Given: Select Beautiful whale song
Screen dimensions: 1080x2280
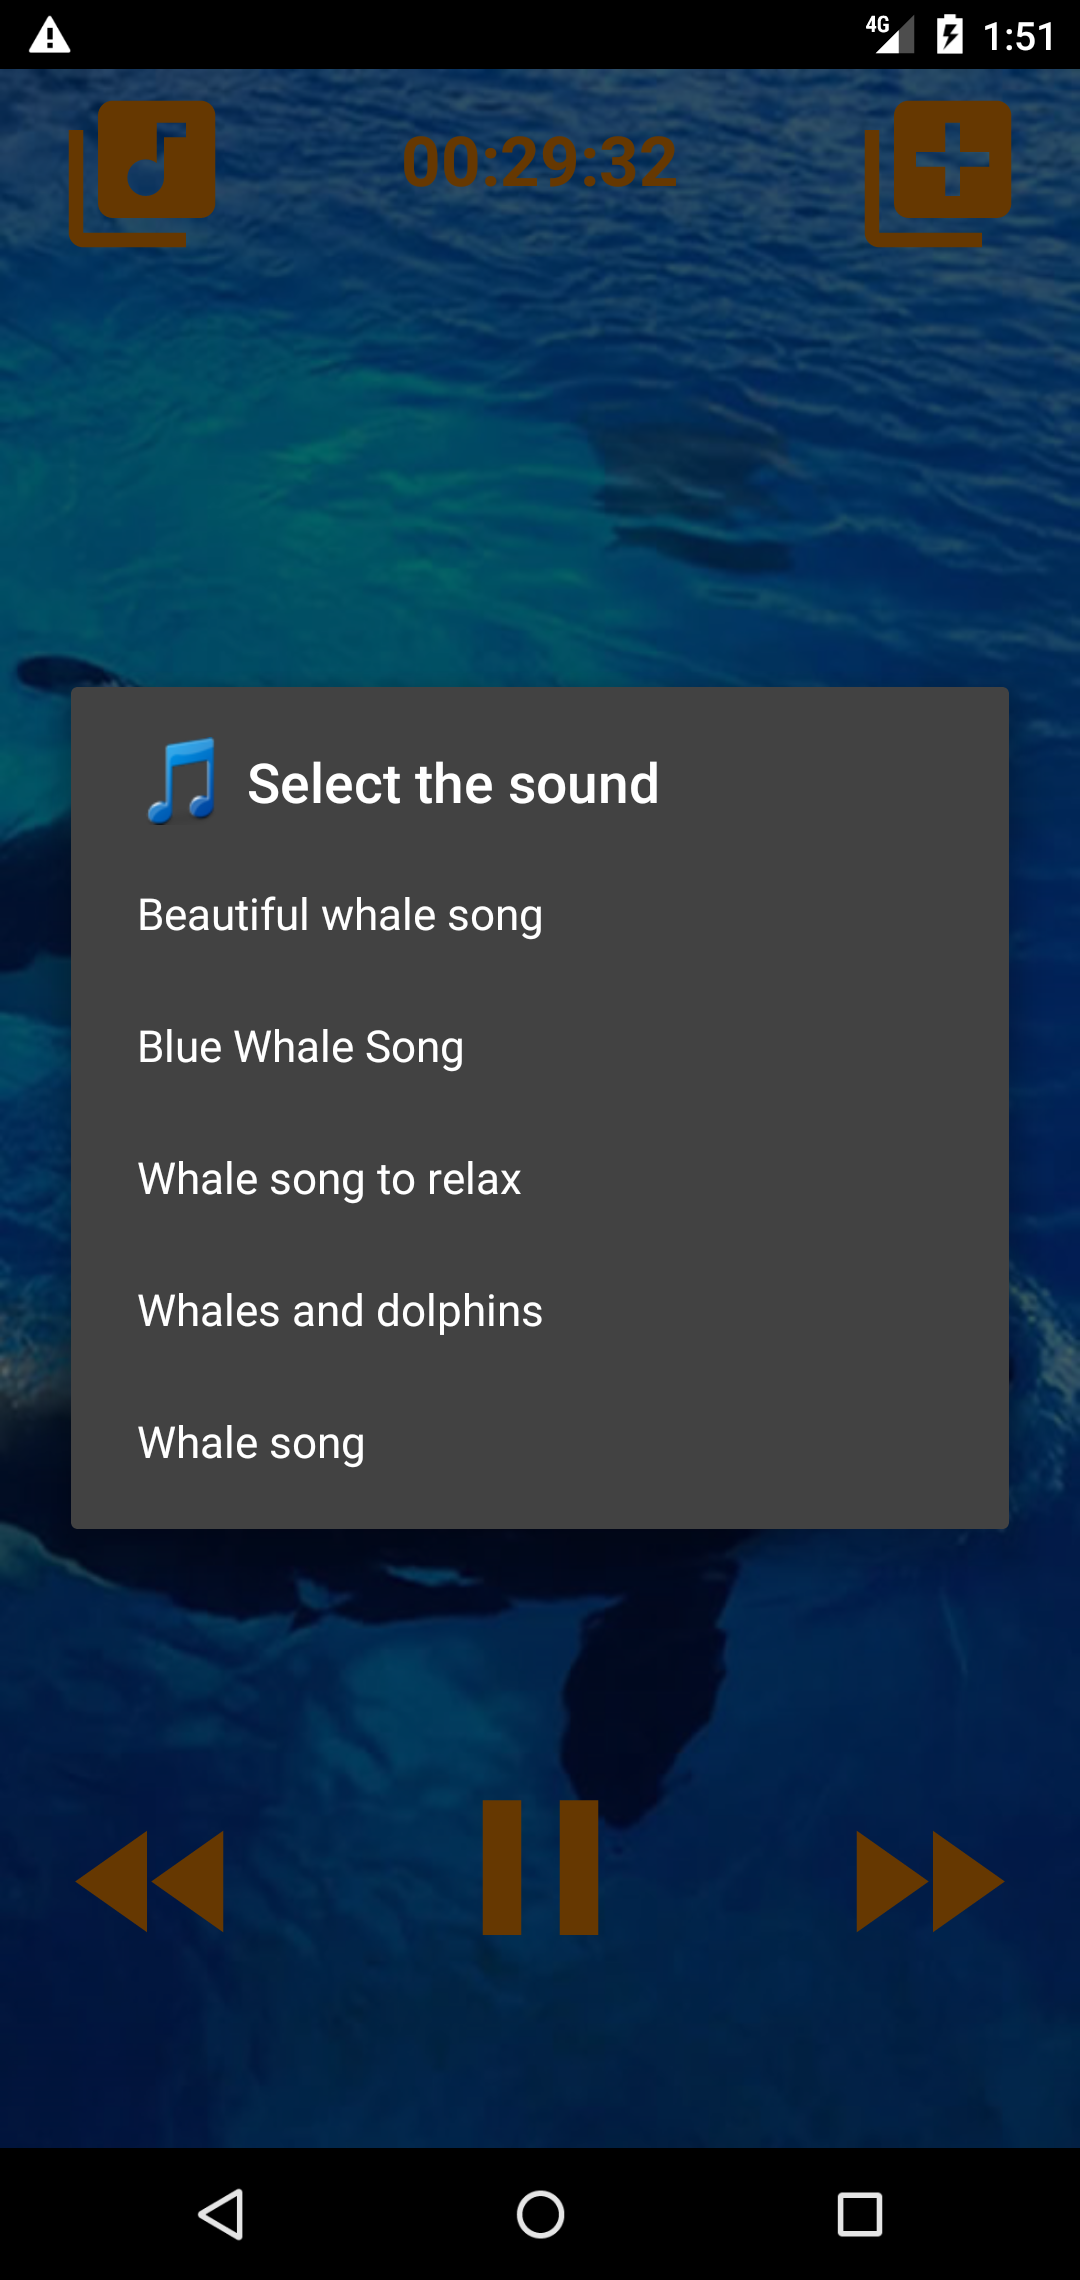Looking at the screenshot, I should (x=340, y=915).
